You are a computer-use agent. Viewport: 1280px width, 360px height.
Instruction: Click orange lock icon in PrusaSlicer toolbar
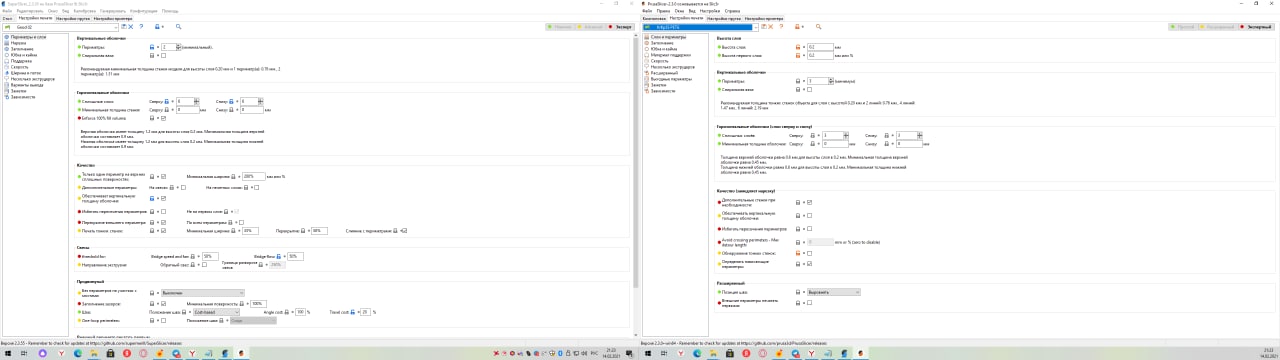point(797,27)
